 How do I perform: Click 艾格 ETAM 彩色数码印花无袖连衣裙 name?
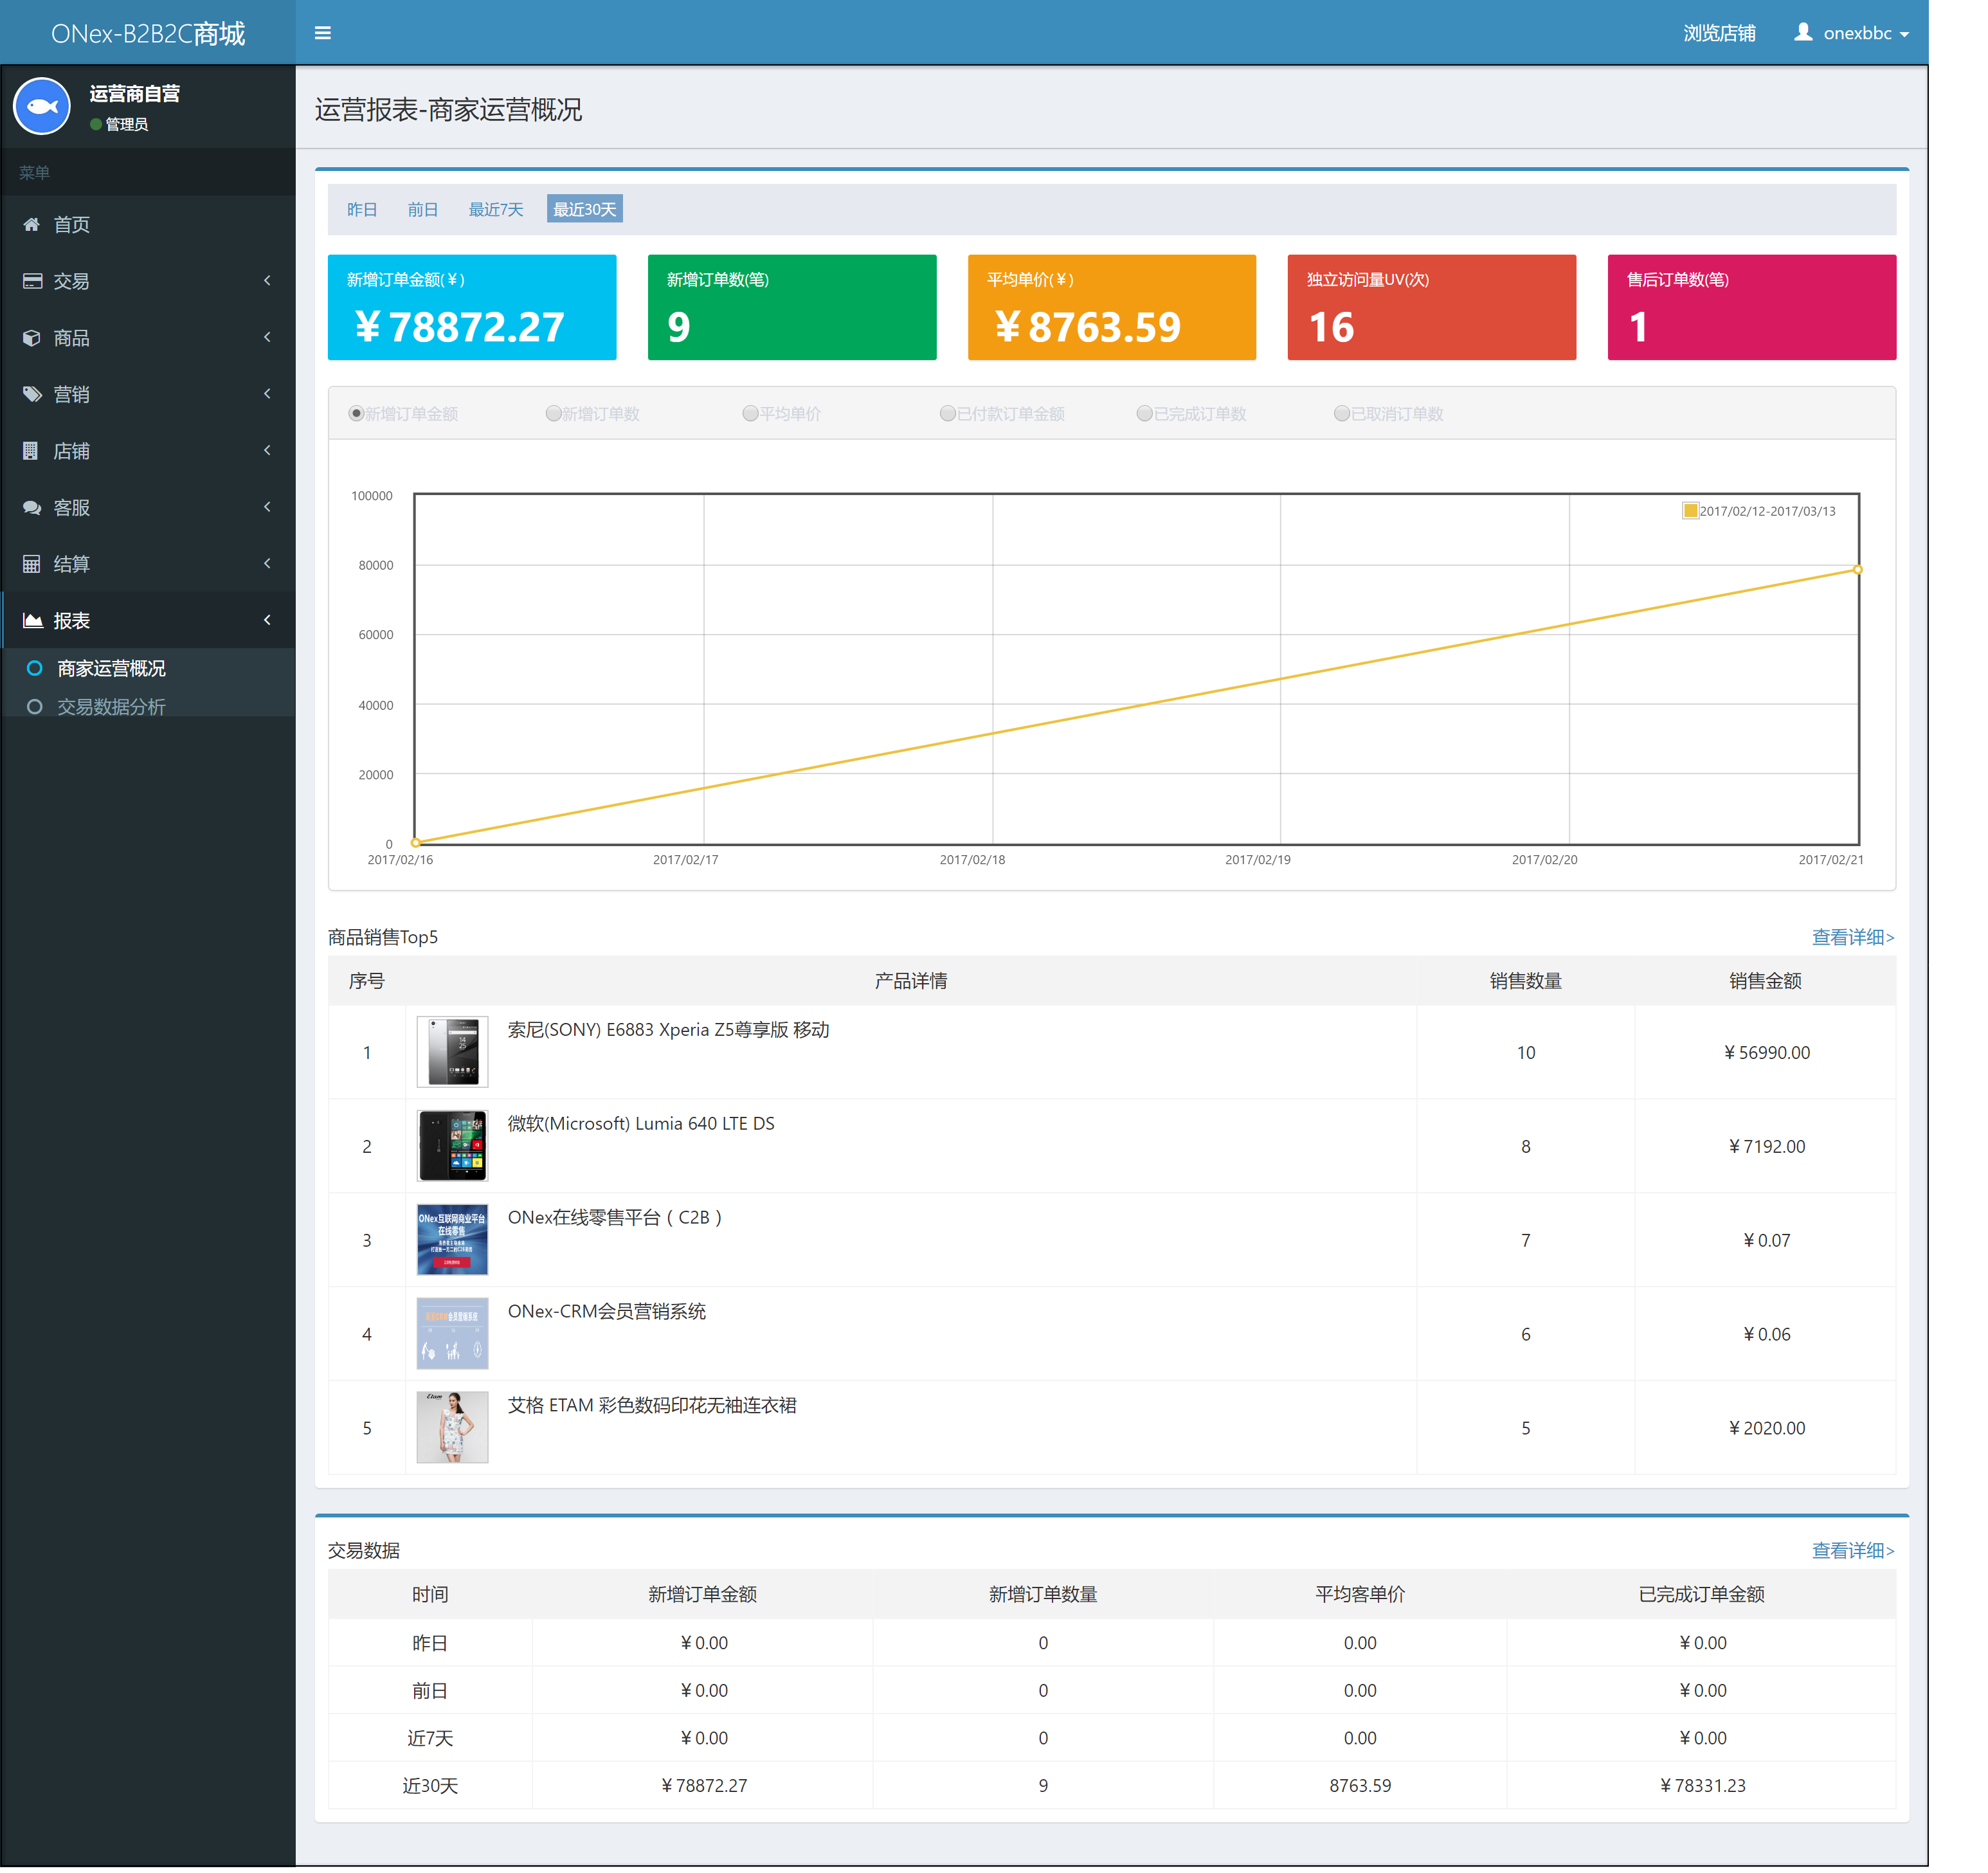[652, 1406]
